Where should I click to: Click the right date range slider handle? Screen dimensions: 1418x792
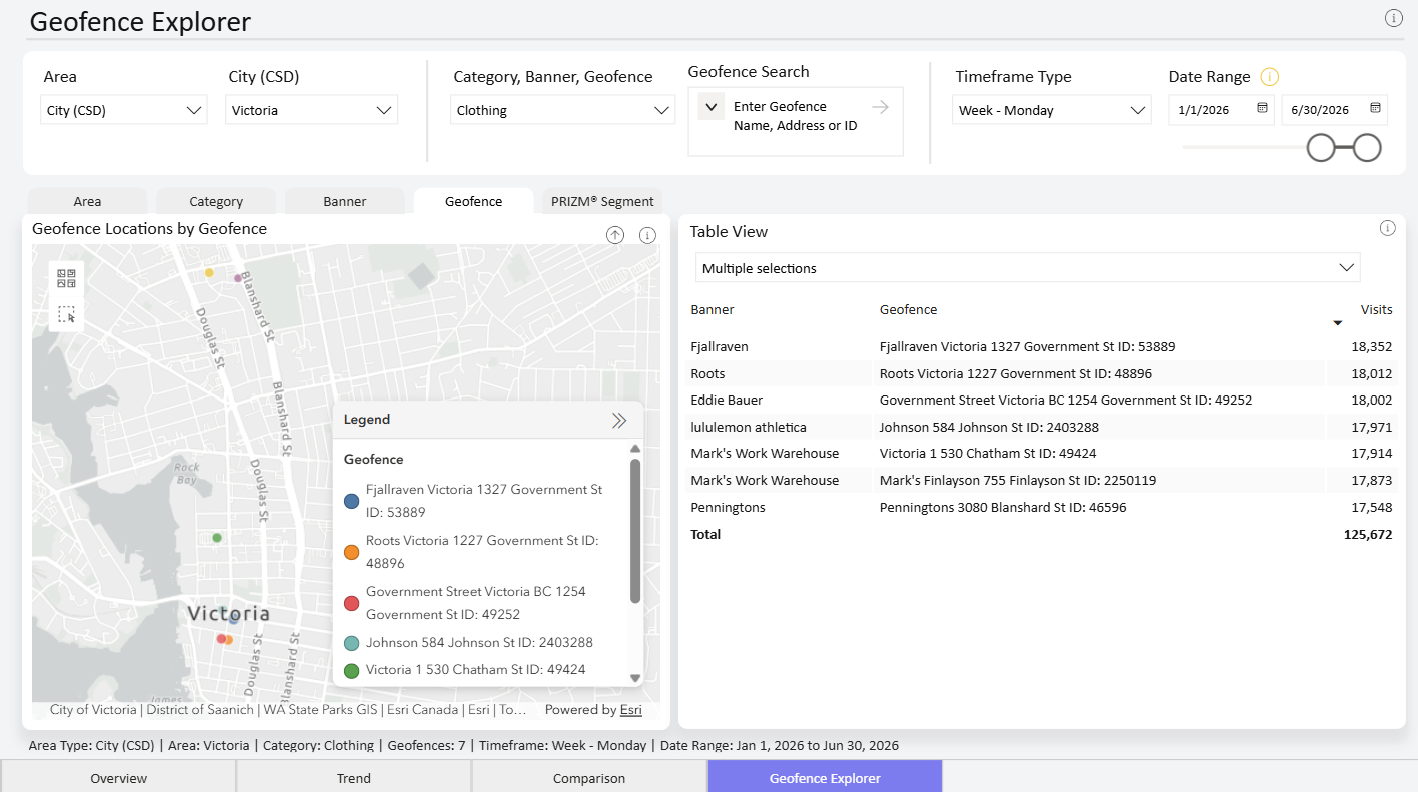pos(1367,148)
